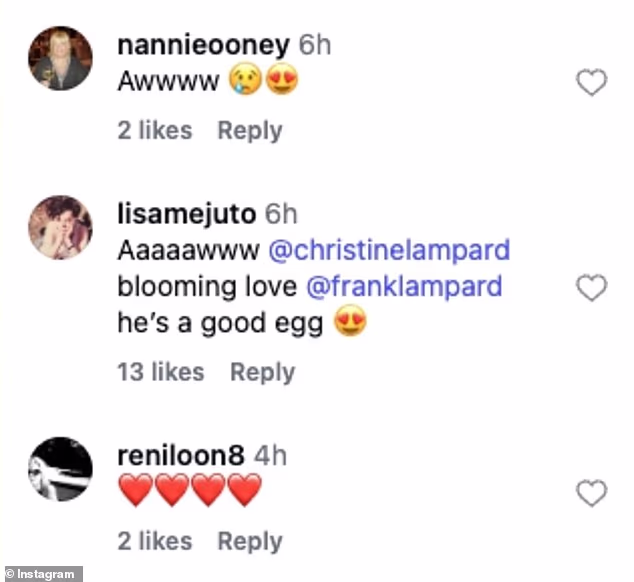Viewport: 634px width, 582px height.
Task: Like nannieooney's Awwww comment with heart icon
Action: pos(592,83)
